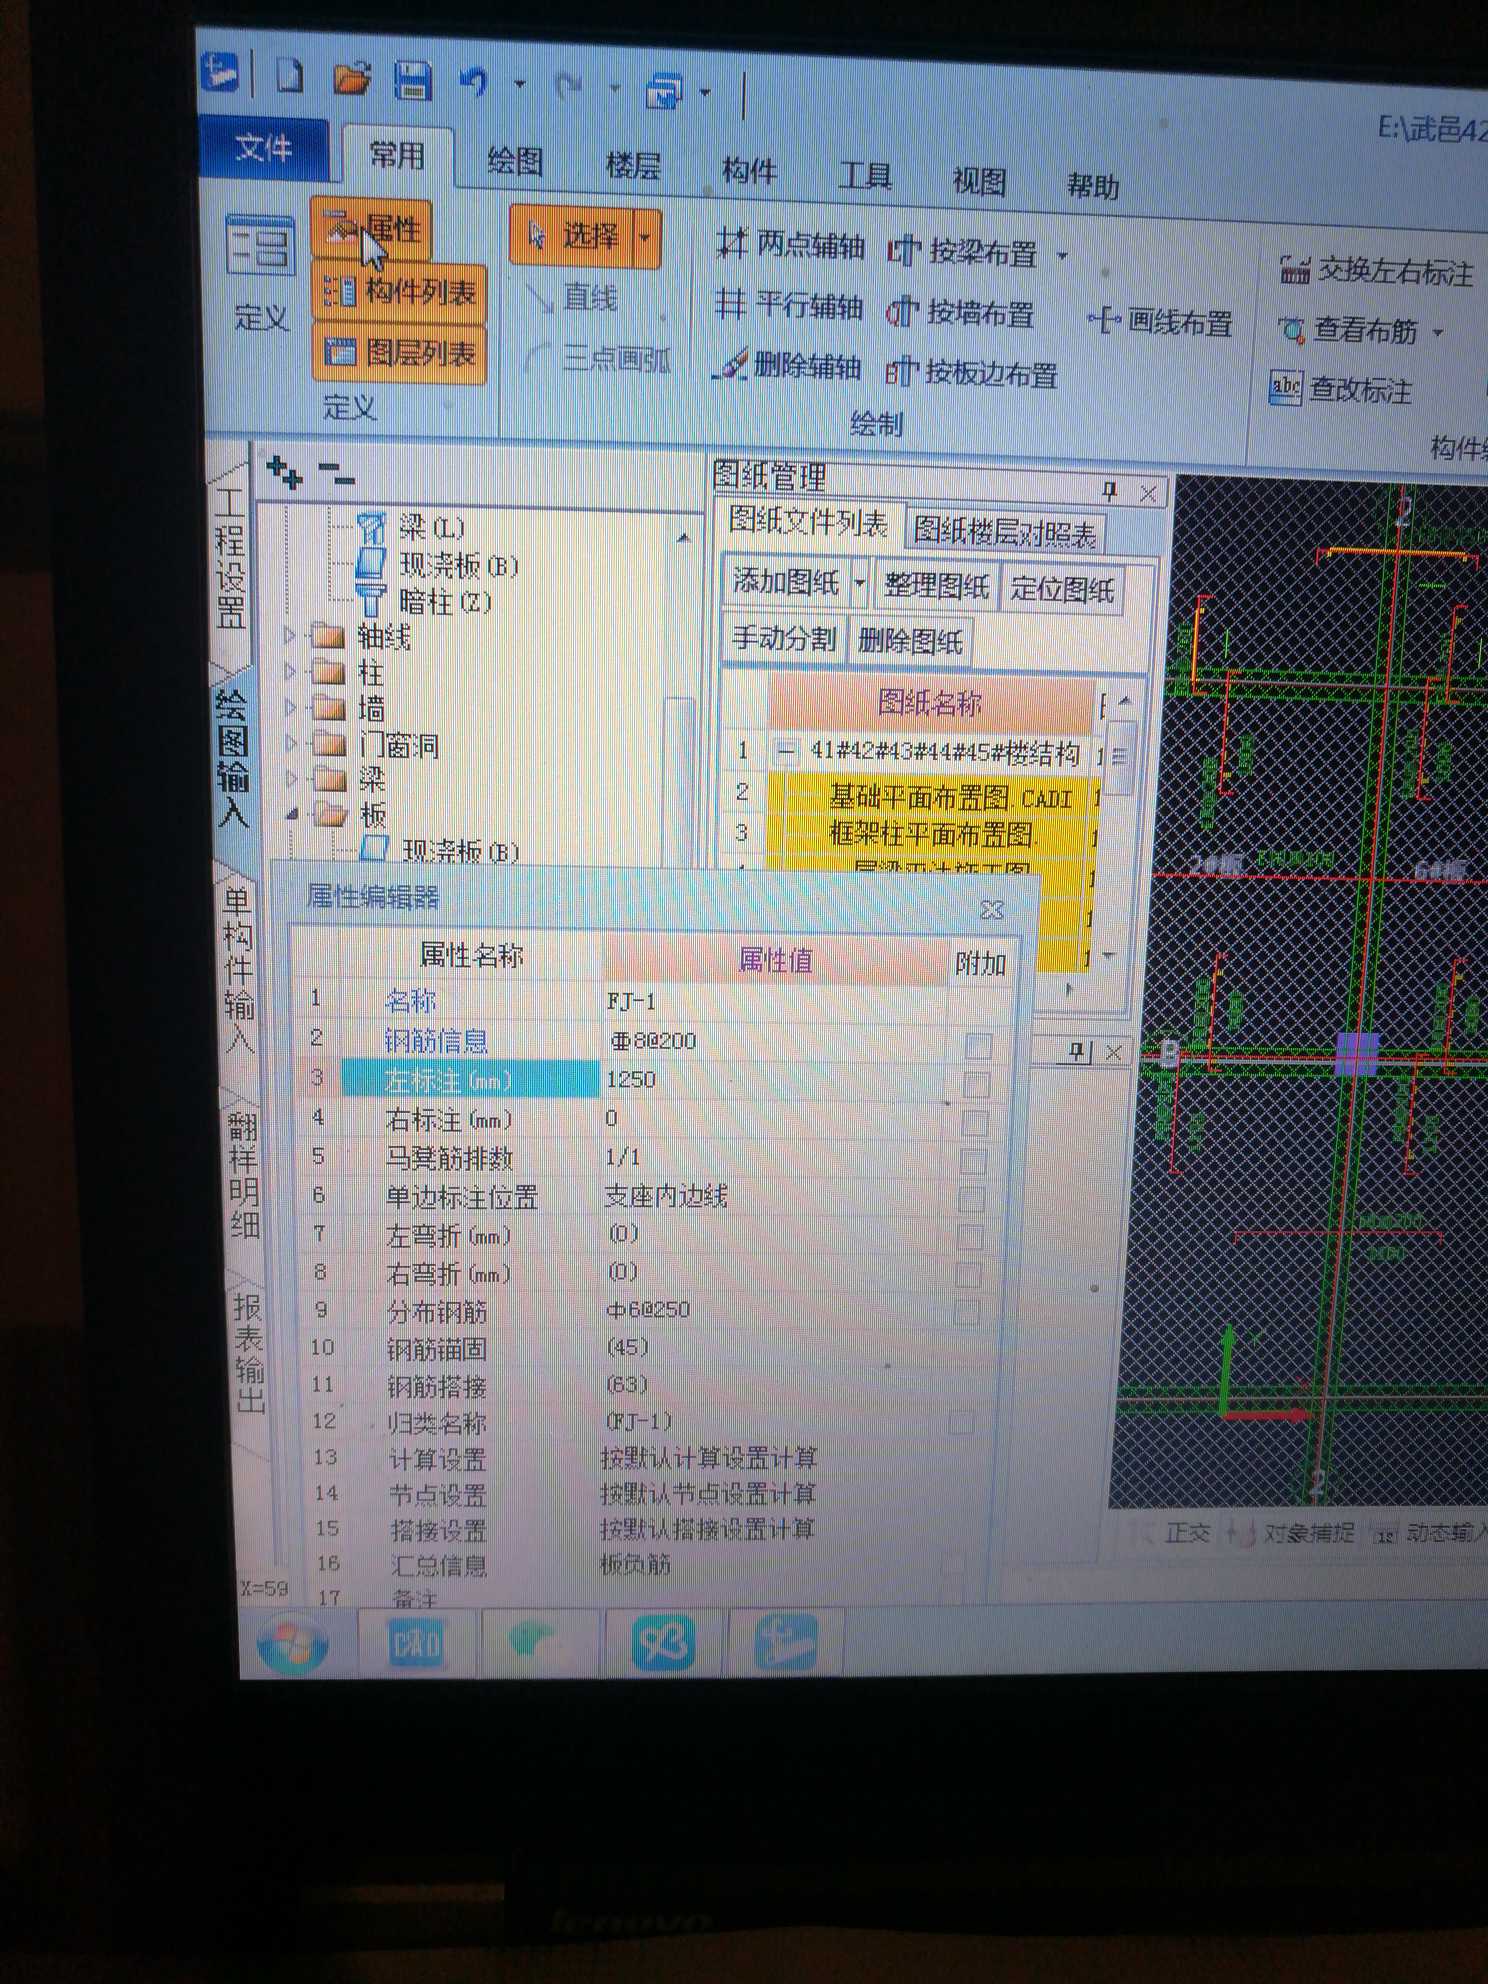This screenshot has width=1488, height=1984.
Task: Click the 整理图纸 button
Action: point(937,586)
